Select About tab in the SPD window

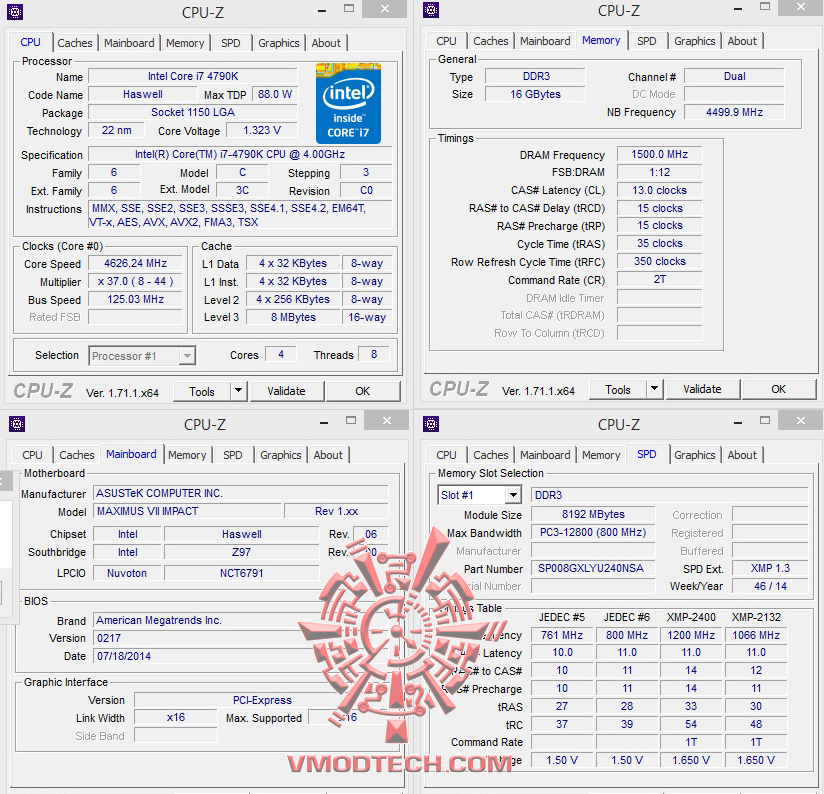tap(742, 455)
